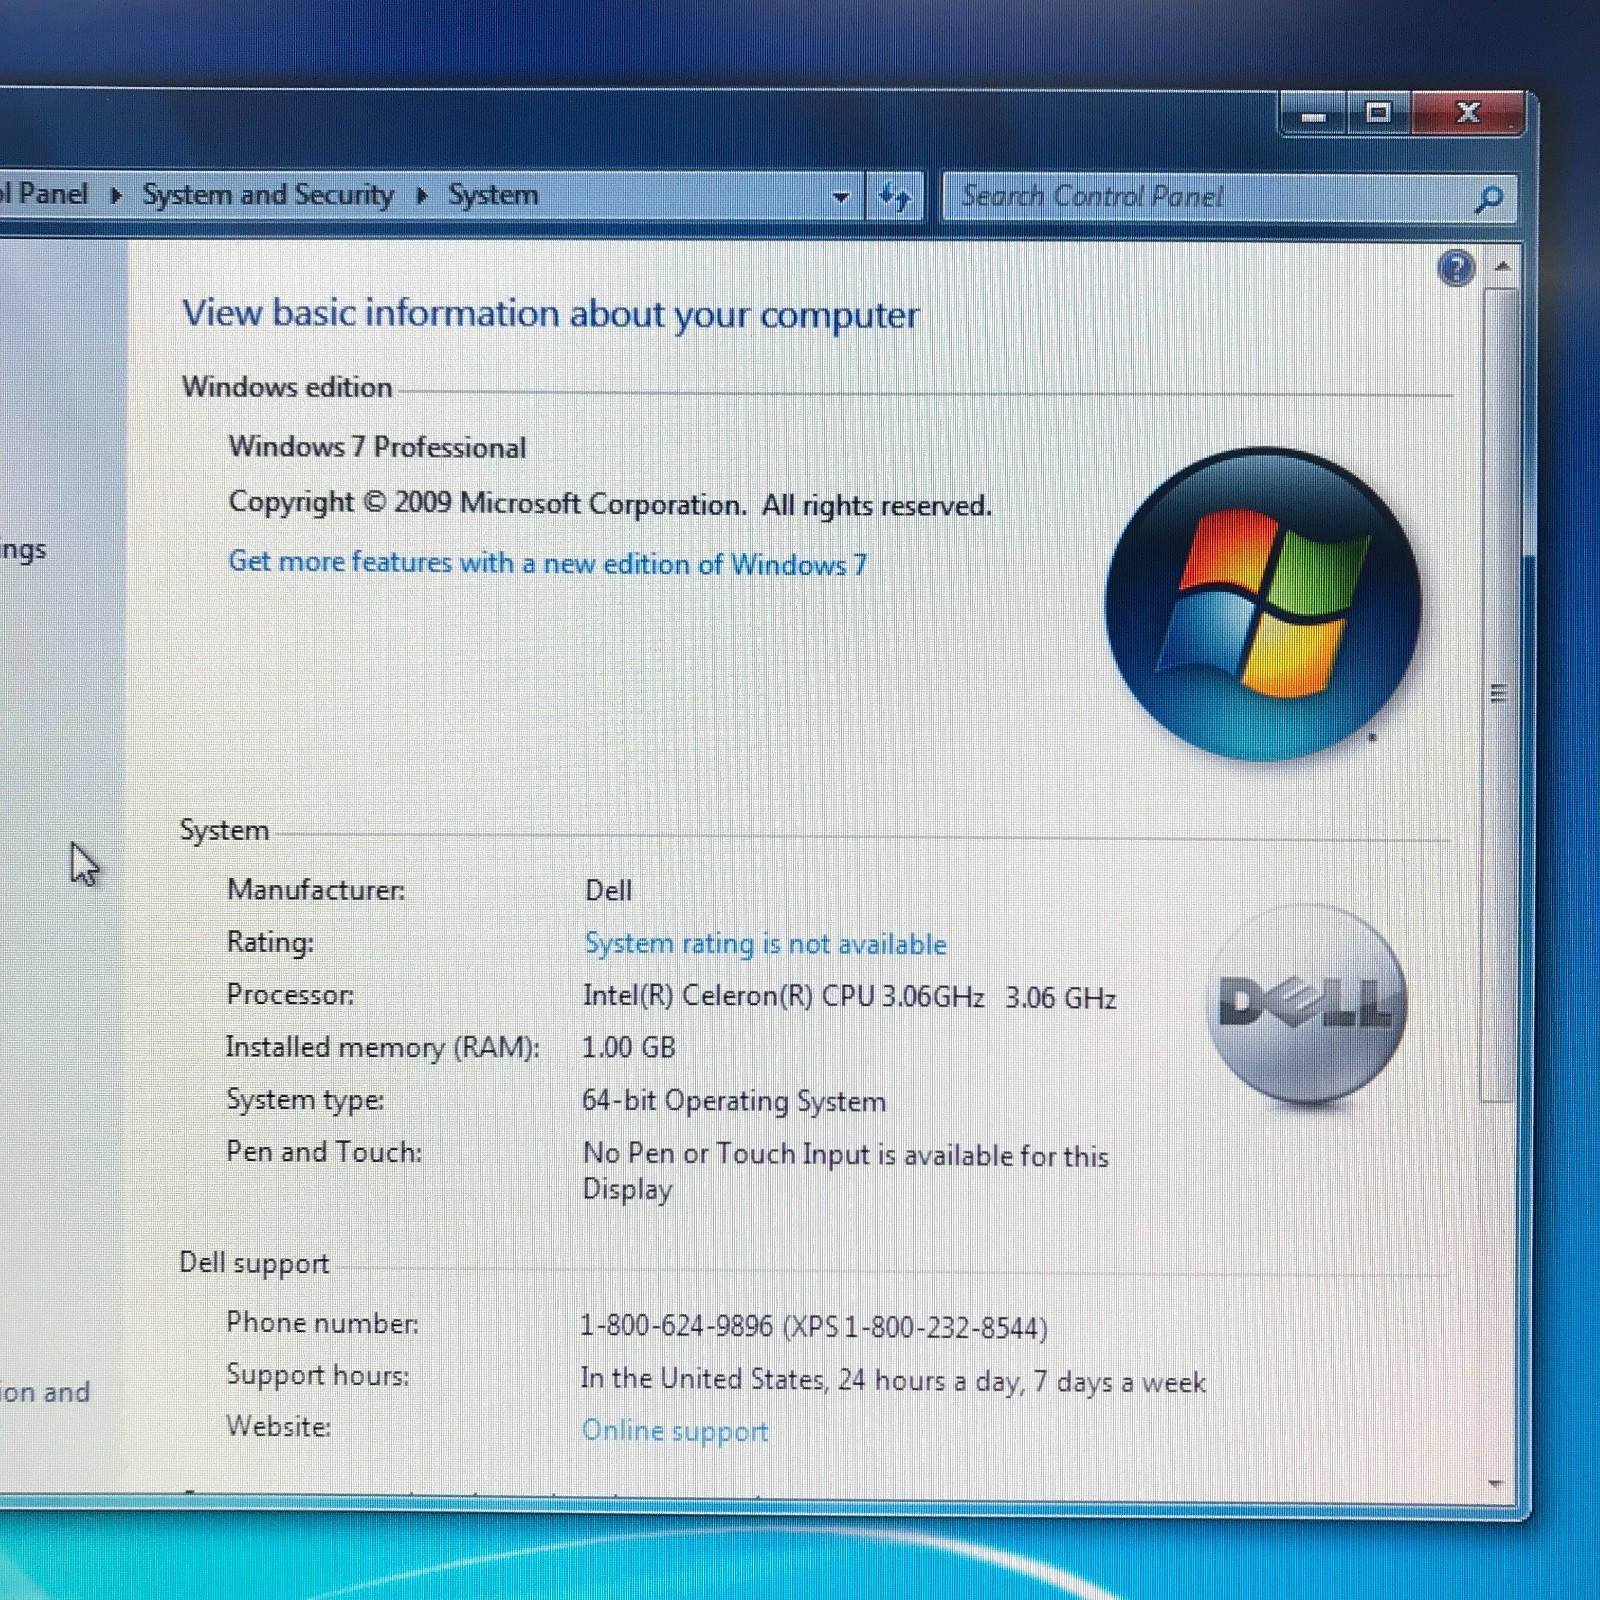Screen dimensions: 1600x1600
Task: Go to System and Security breadcrumb
Action: (x=268, y=195)
